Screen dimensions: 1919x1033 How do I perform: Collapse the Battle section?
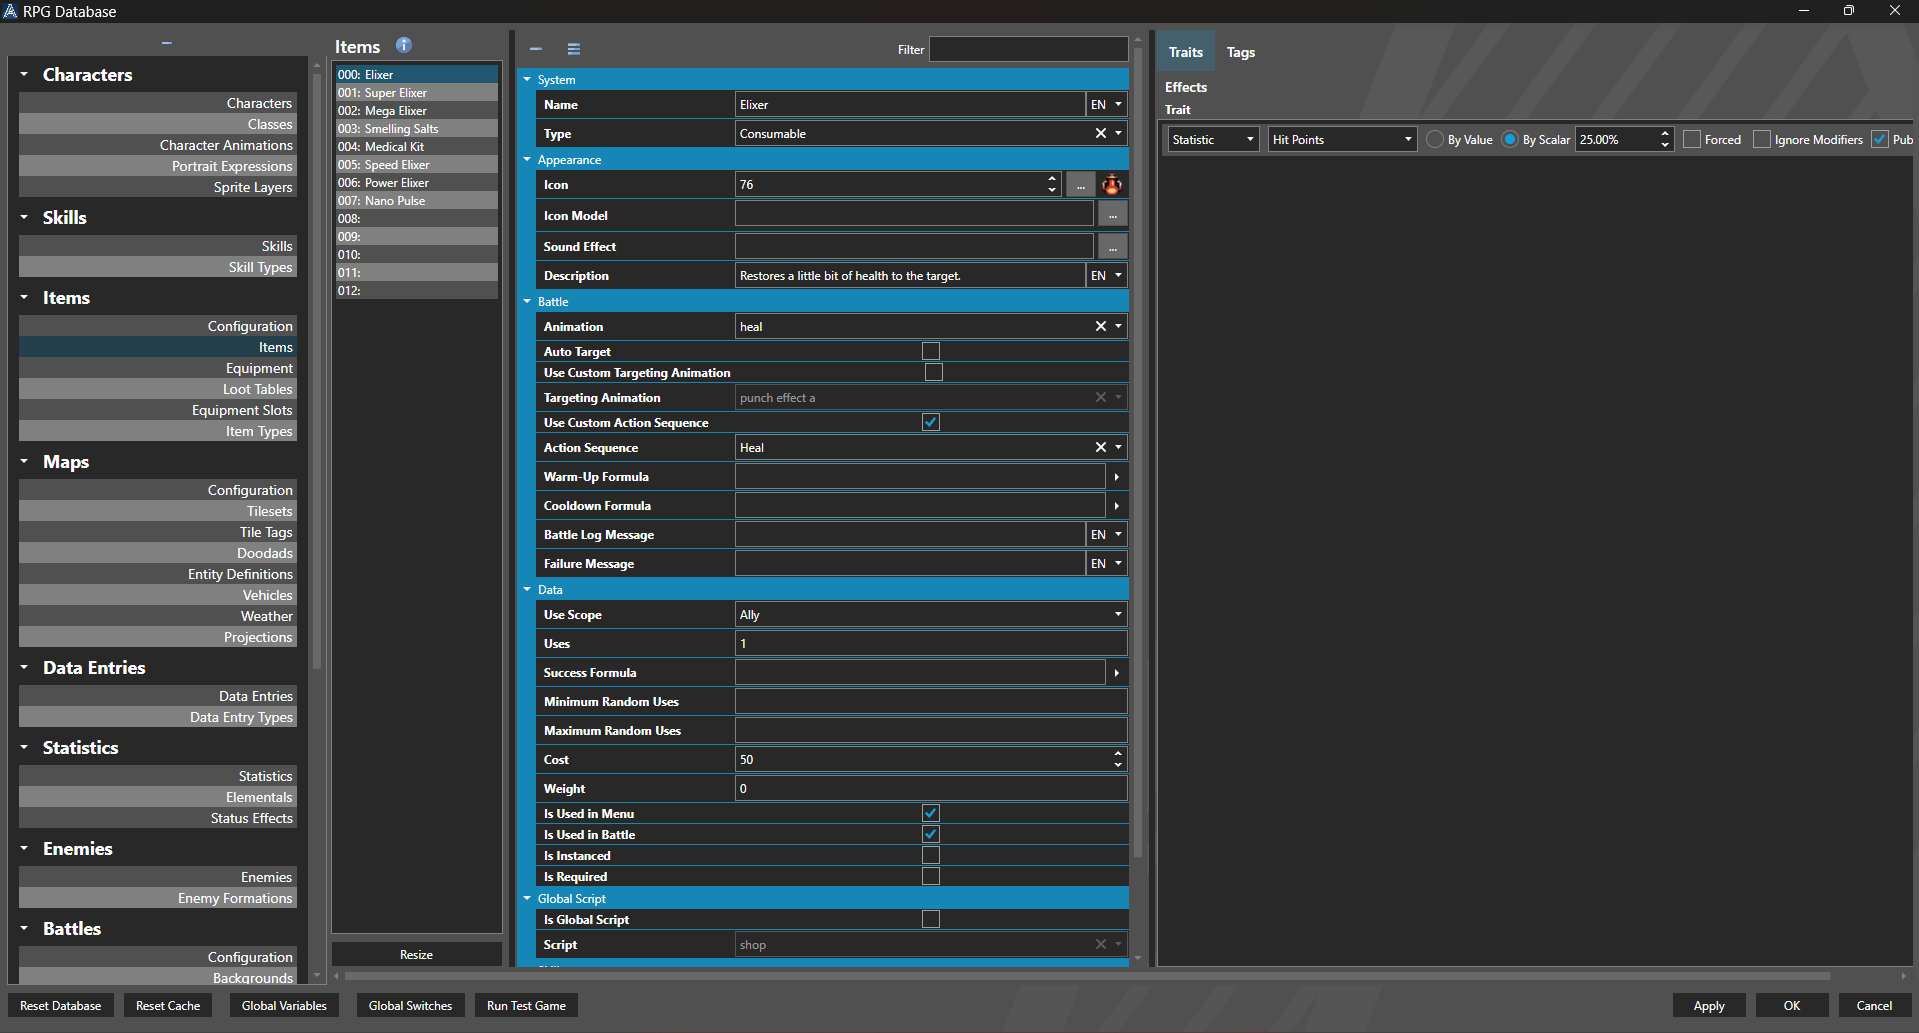click(x=528, y=302)
